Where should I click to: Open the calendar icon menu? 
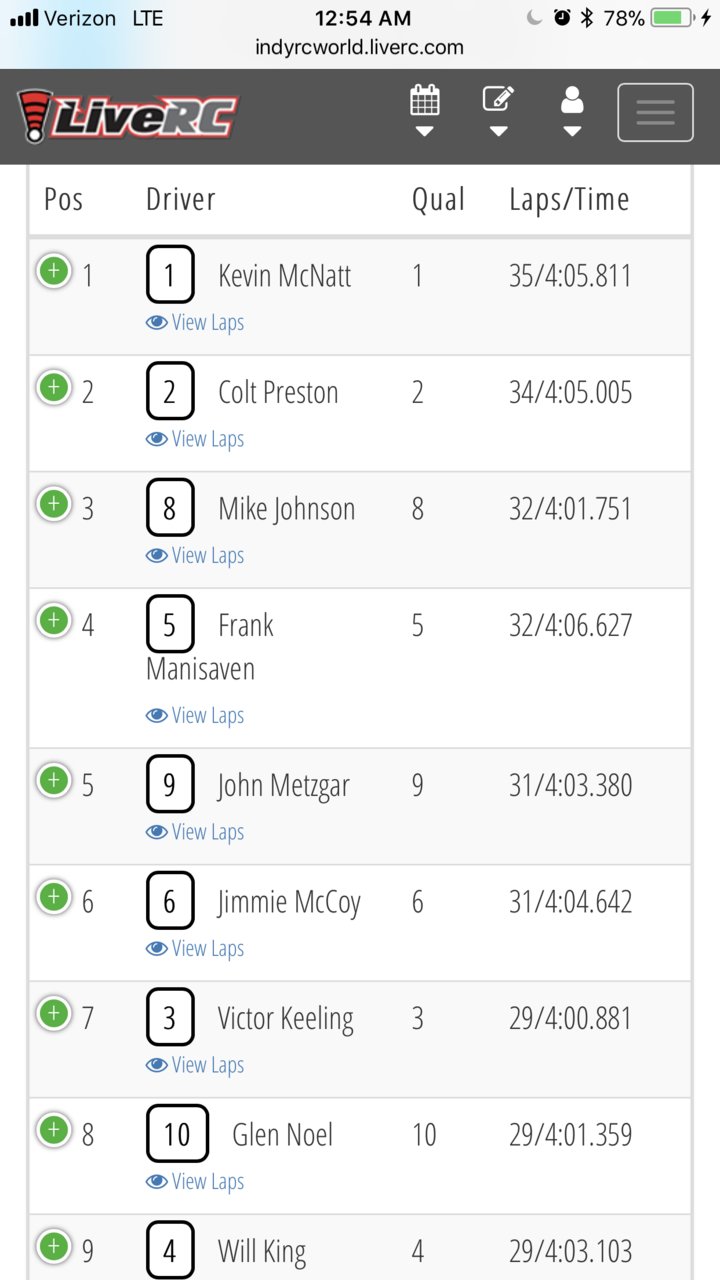click(x=424, y=112)
